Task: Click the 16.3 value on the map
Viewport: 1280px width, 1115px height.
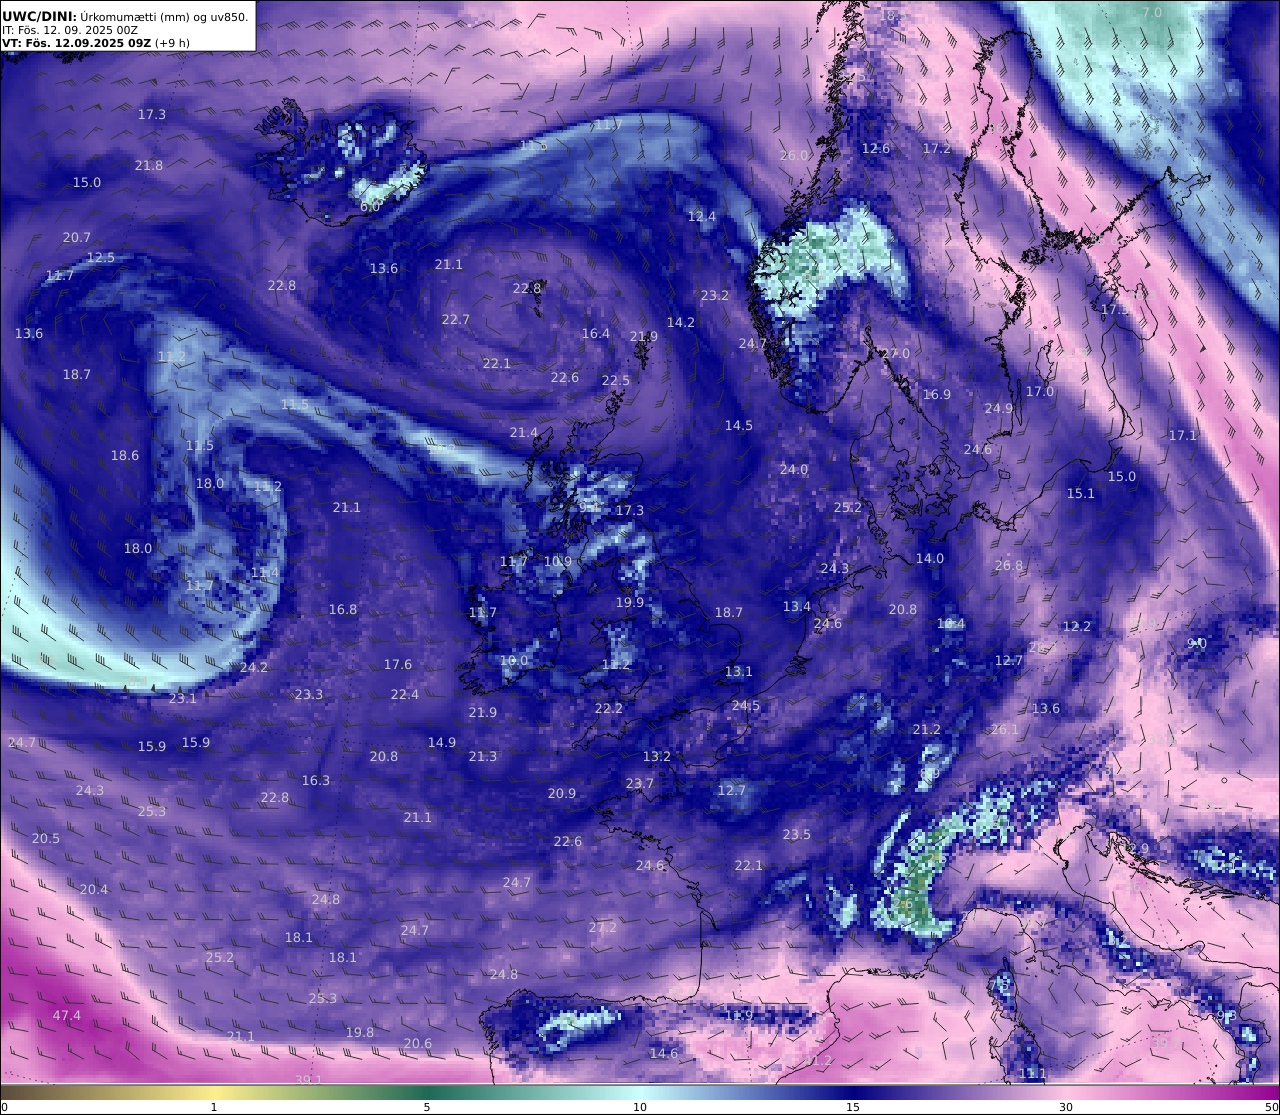Action: point(316,780)
